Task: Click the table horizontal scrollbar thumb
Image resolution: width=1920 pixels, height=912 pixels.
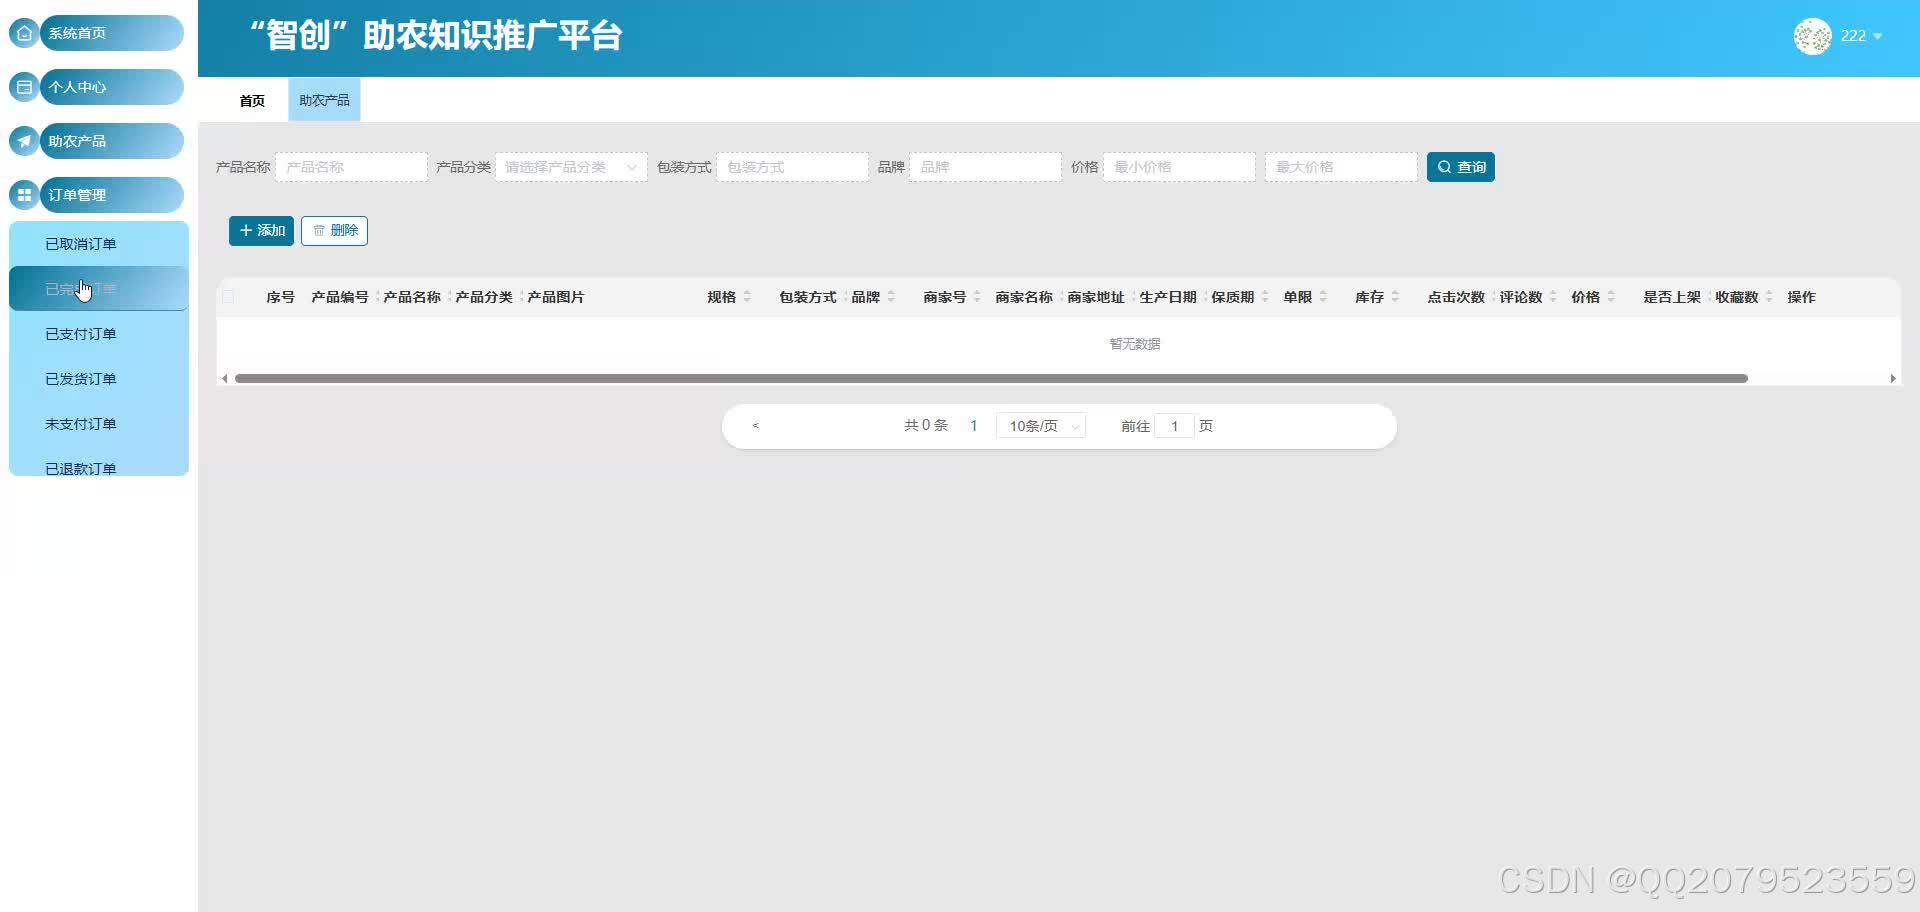Action: [991, 378]
